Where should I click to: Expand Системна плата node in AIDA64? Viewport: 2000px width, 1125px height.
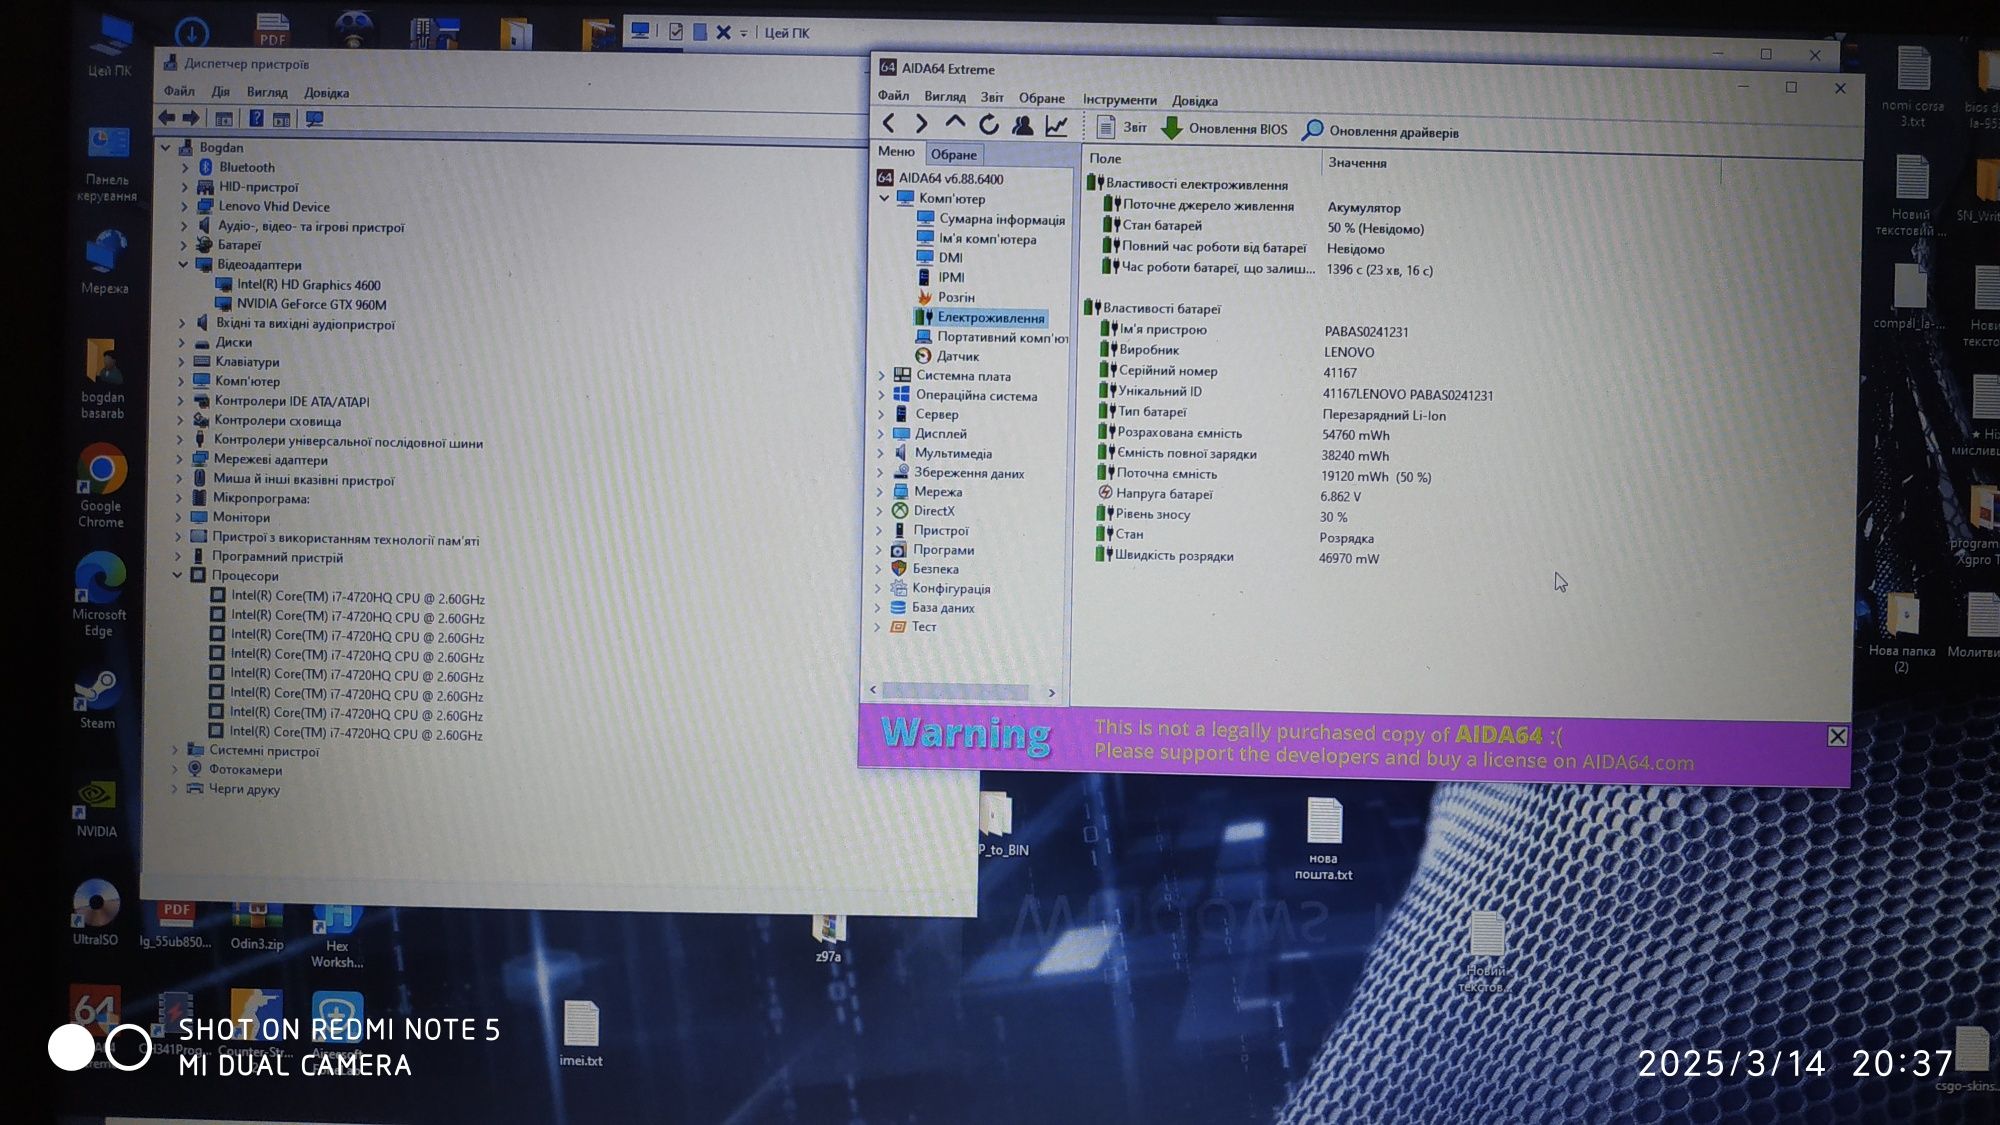[881, 376]
